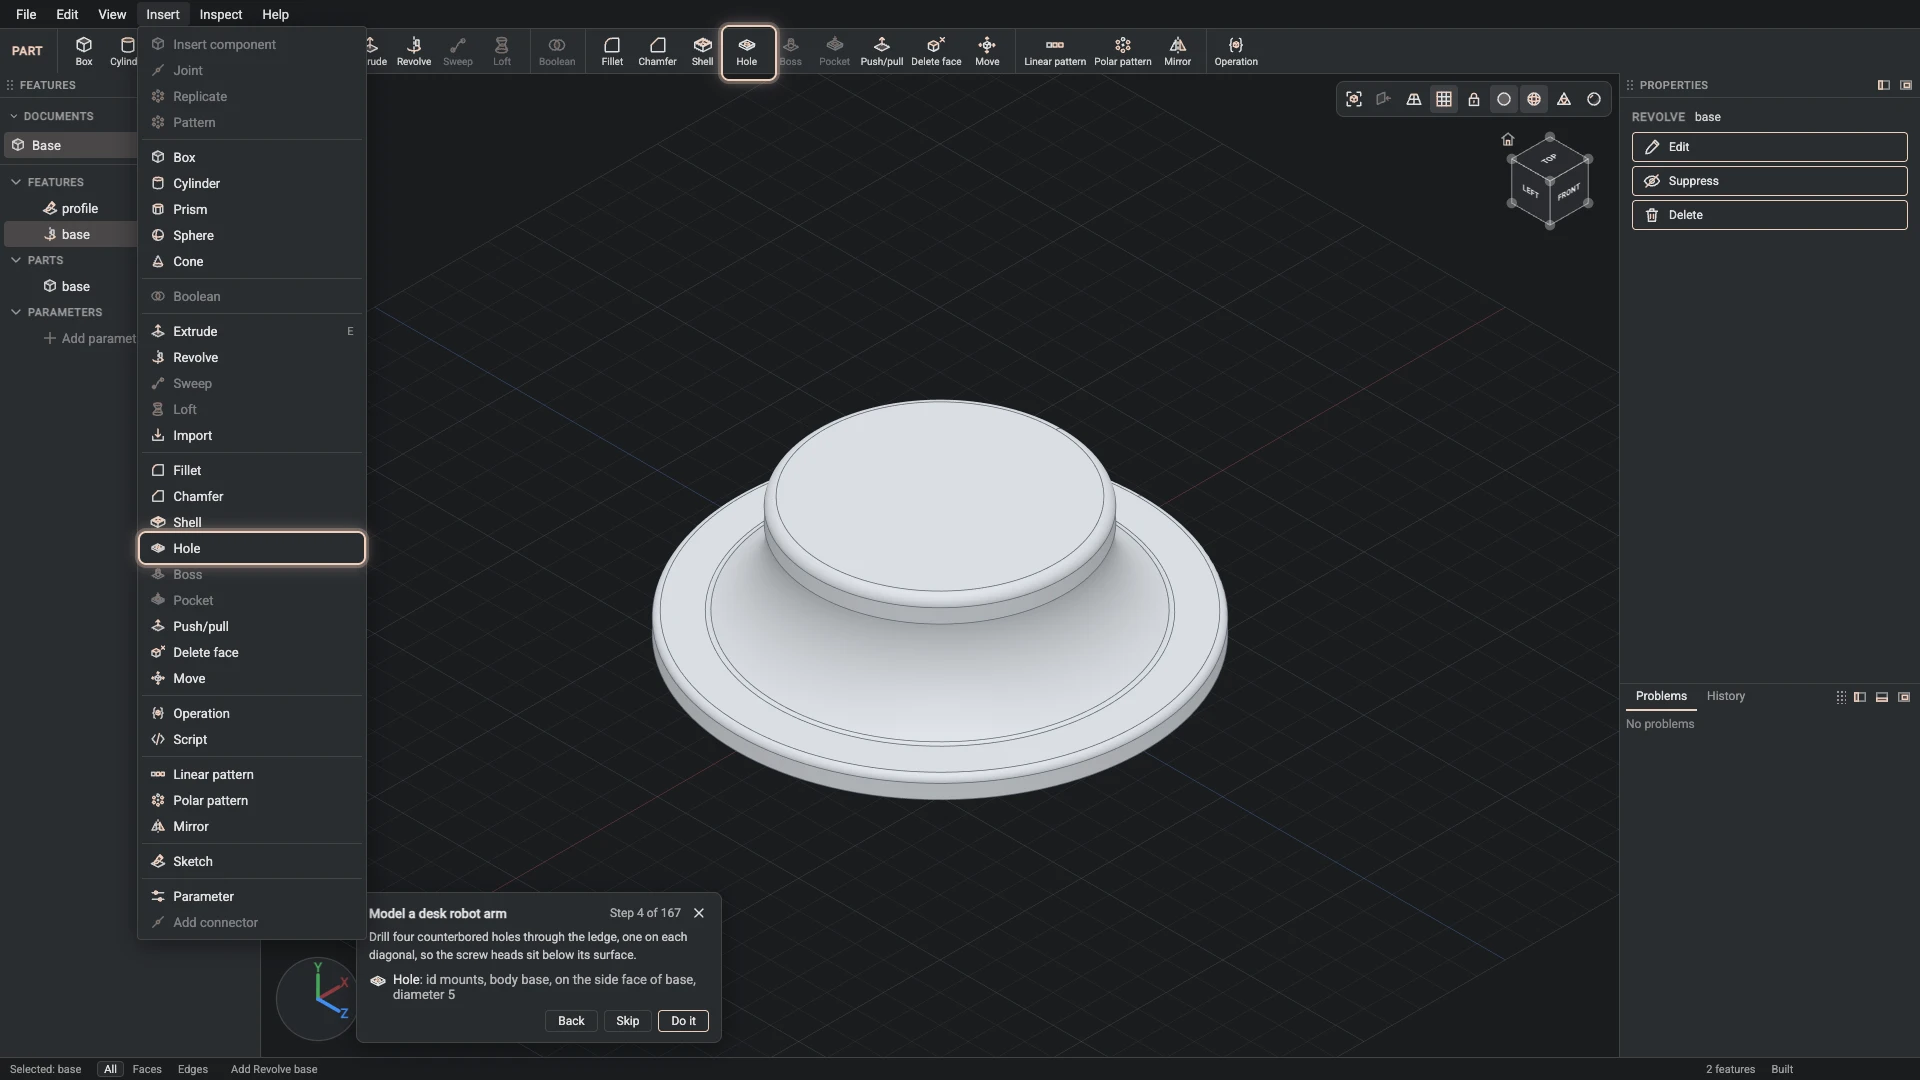Viewport: 1920px width, 1080px height.
Task: Select the Polar pattern toolbar tool
Action: 1123,52
